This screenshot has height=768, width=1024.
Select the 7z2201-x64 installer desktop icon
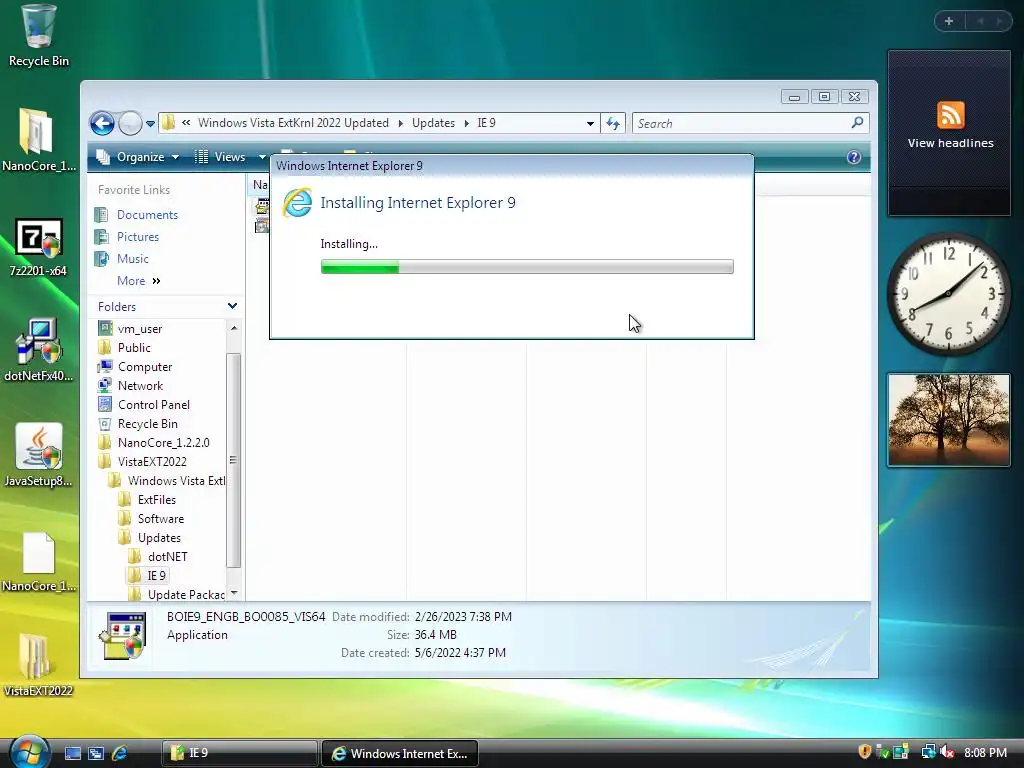pyautogui.click(x=38, y=247)
